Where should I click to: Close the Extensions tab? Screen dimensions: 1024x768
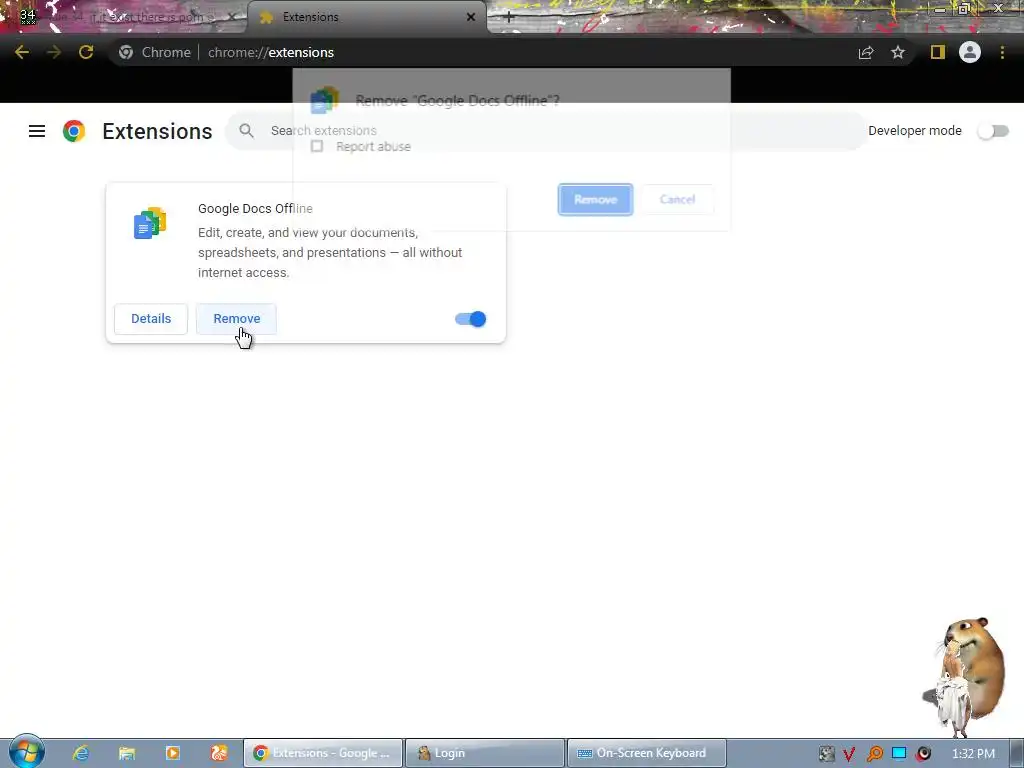(471, 17)
